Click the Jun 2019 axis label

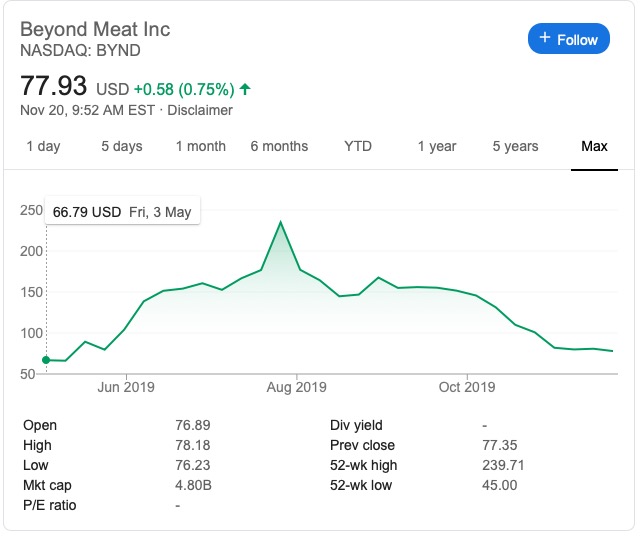point(126,386)
